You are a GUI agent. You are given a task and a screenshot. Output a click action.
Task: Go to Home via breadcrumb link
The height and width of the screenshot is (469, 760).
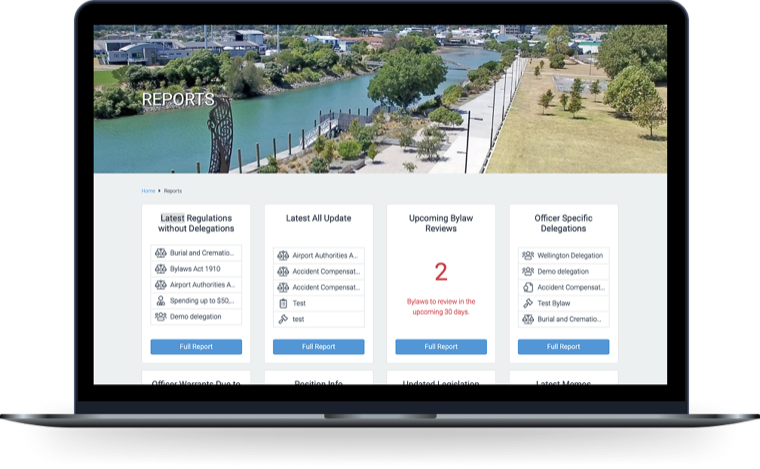(x=148, y=191)
